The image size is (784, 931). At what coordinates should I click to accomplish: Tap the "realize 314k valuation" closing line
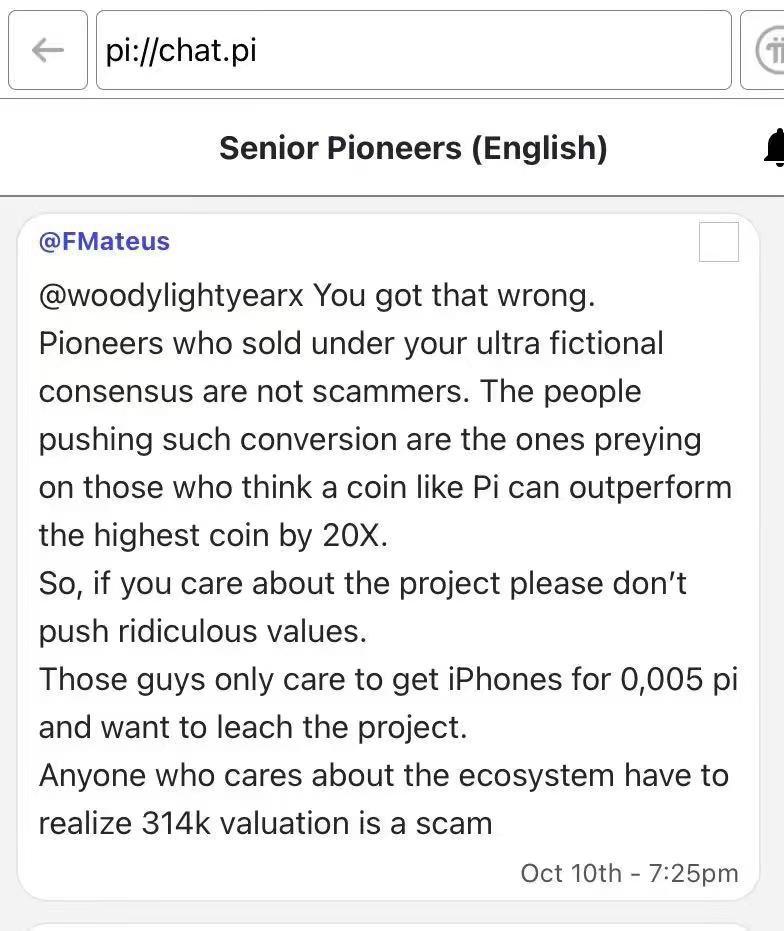click(265, 824)
